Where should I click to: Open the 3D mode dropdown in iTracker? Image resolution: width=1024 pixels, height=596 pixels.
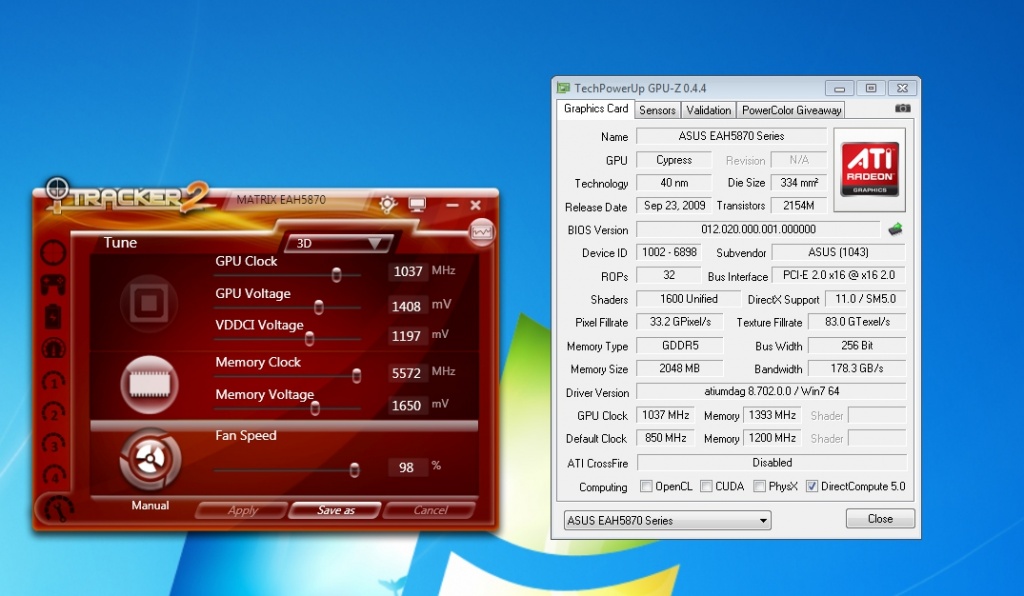[x=338, y=243]
